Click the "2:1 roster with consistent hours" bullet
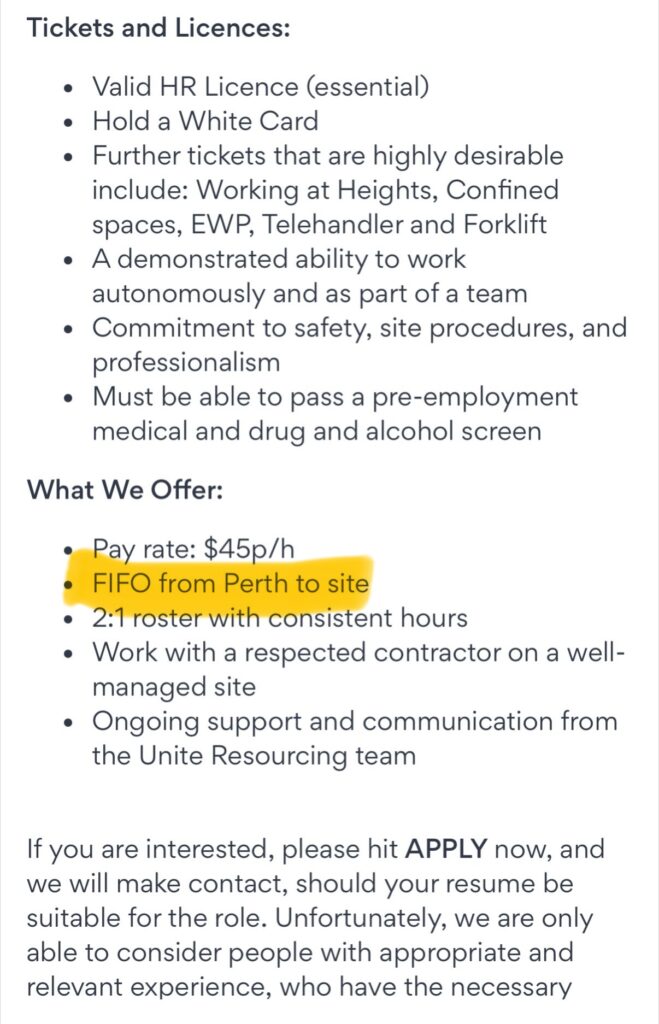This screenshot has height=1024, width=659. pyautogui.click(x=280, y=618)
